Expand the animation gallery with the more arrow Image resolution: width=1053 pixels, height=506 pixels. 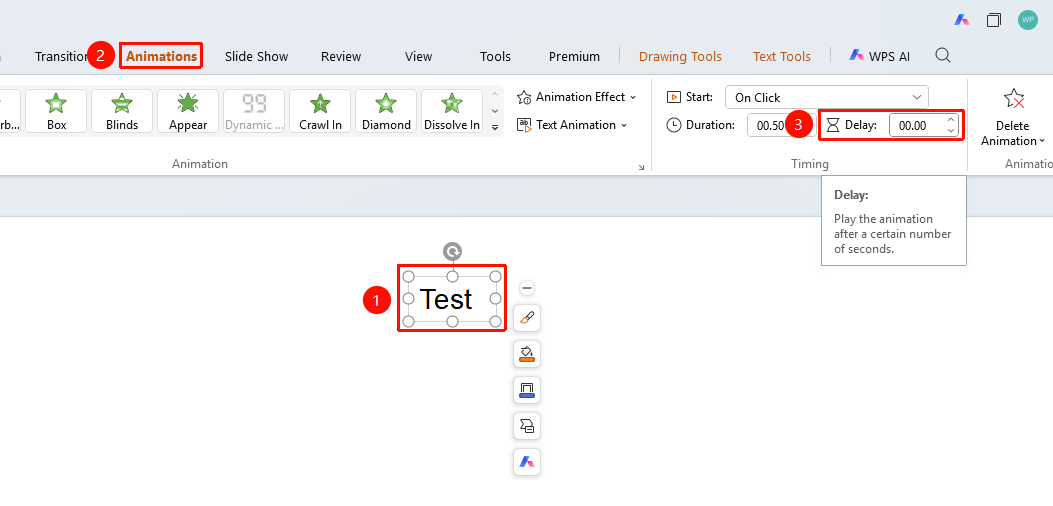[x=495, y=127]
